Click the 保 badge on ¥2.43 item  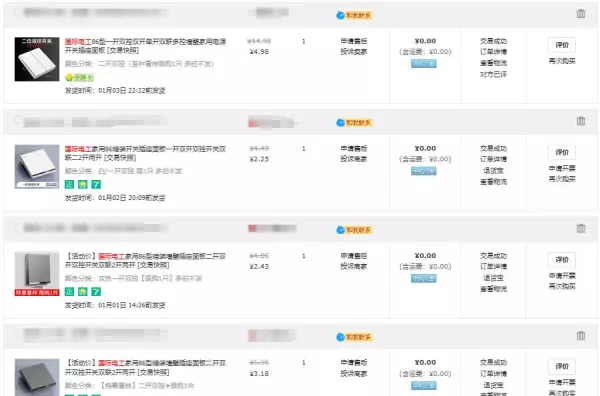pos(83,292)
